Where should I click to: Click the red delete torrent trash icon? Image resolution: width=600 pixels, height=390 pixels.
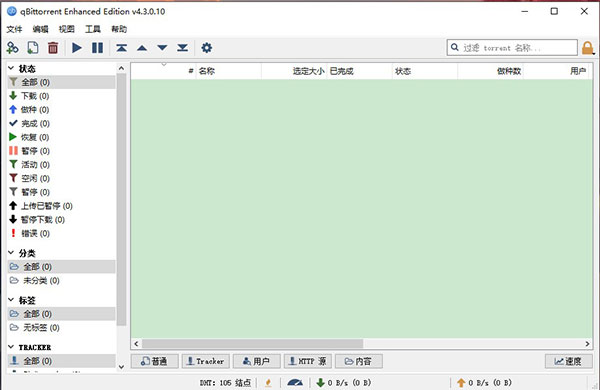coord(53,48)
